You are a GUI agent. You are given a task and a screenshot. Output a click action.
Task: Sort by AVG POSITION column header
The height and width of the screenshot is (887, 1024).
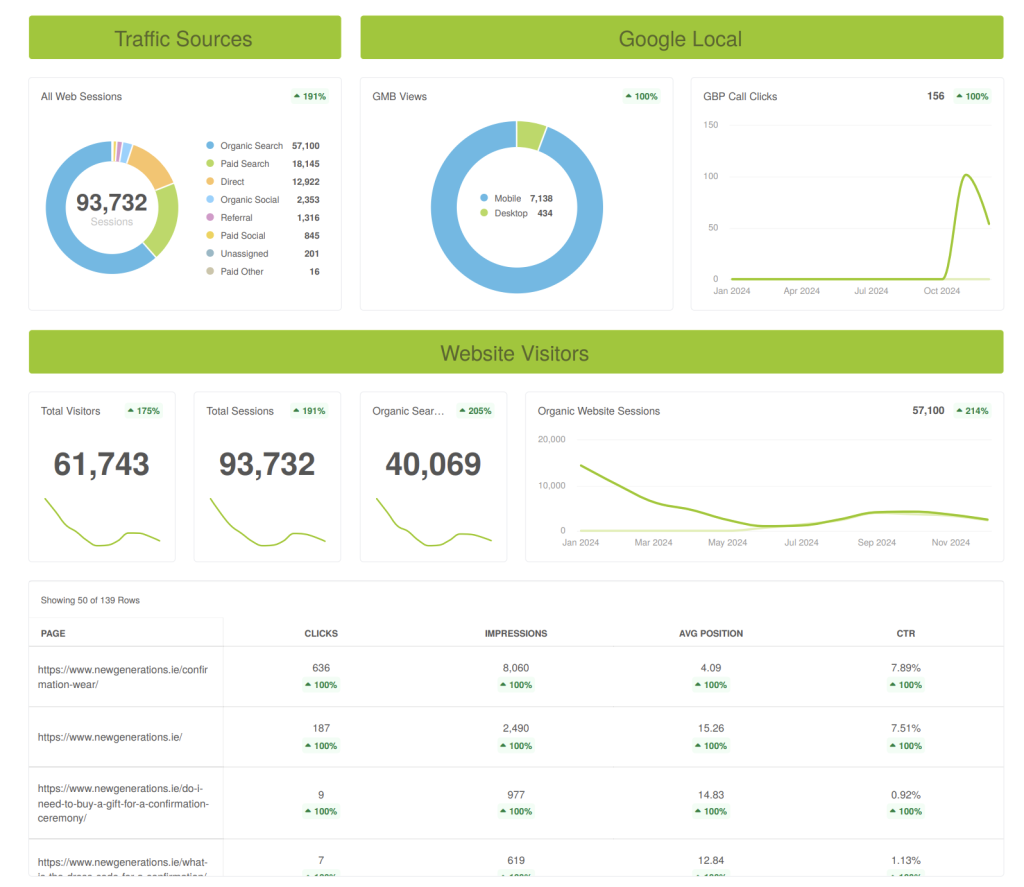pyautogui.click(x=711, y=634)
